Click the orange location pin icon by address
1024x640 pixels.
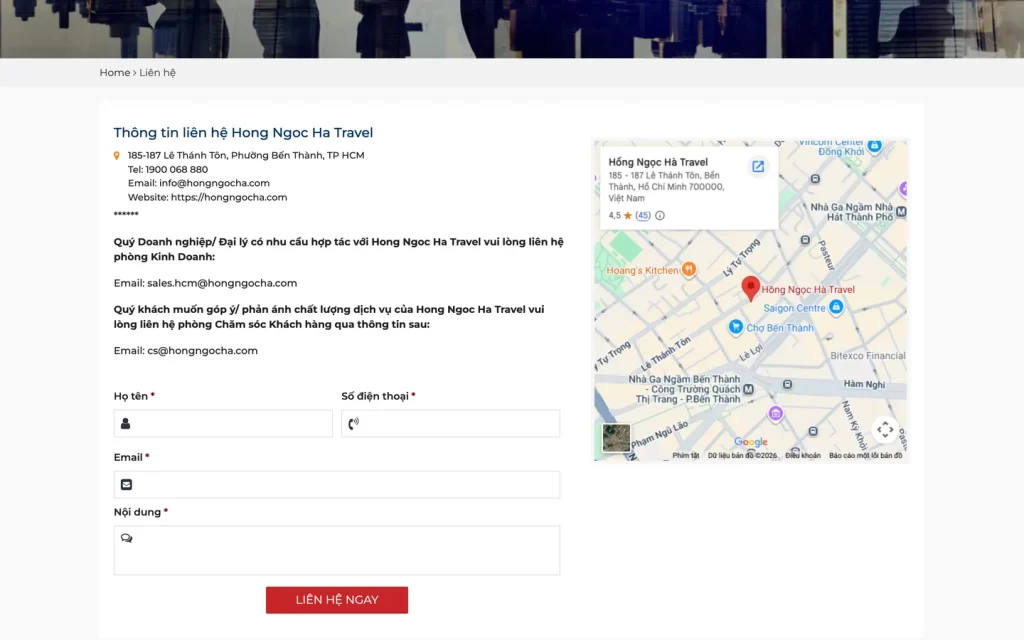pos(117,155)
